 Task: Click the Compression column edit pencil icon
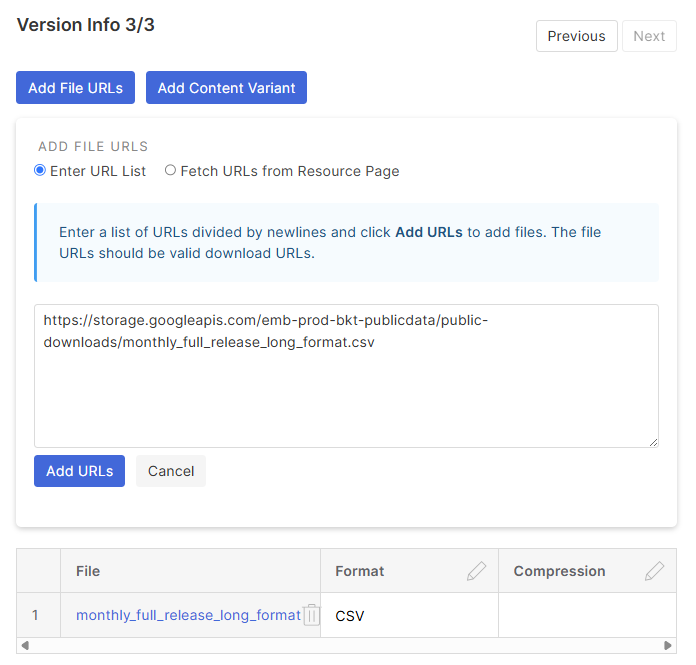654,571
